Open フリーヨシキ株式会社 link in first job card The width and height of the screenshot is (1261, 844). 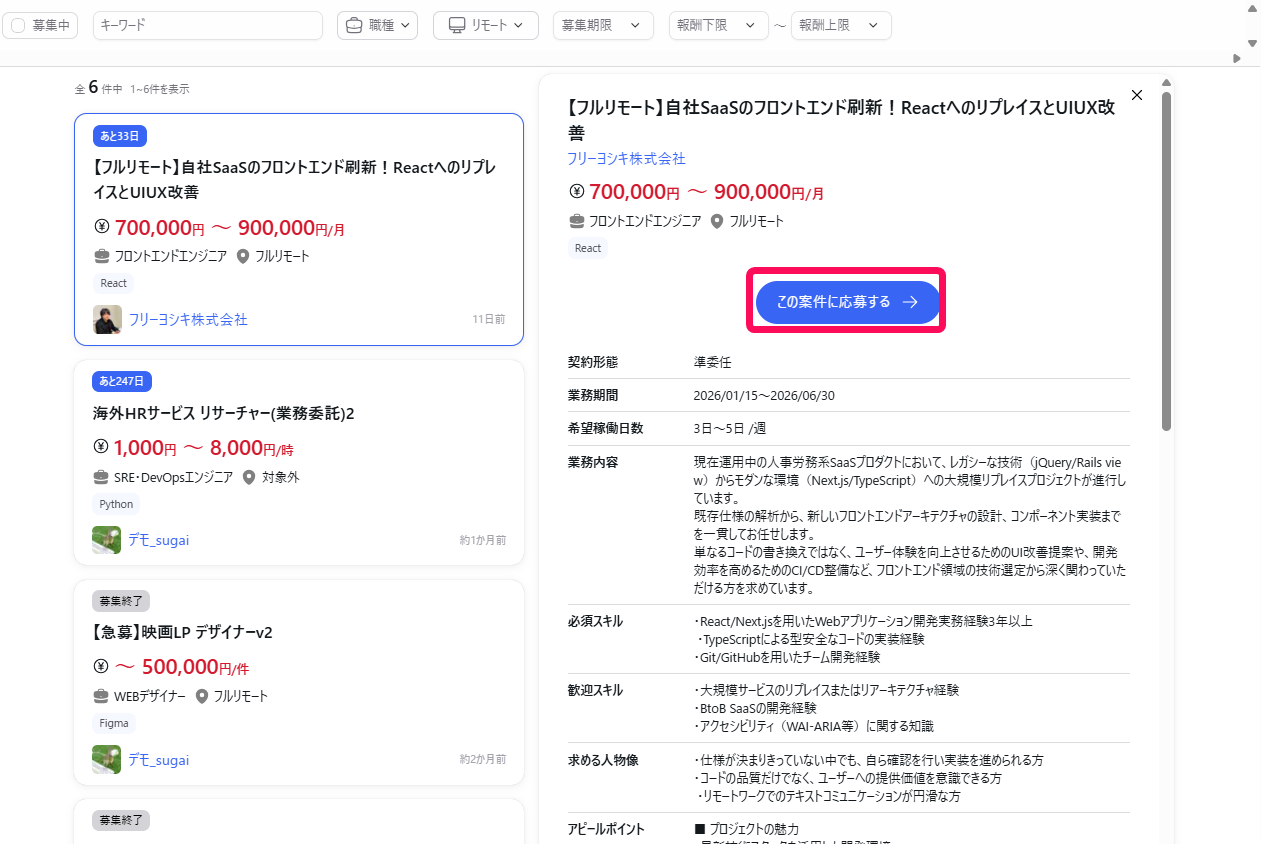tap(188, 320)
